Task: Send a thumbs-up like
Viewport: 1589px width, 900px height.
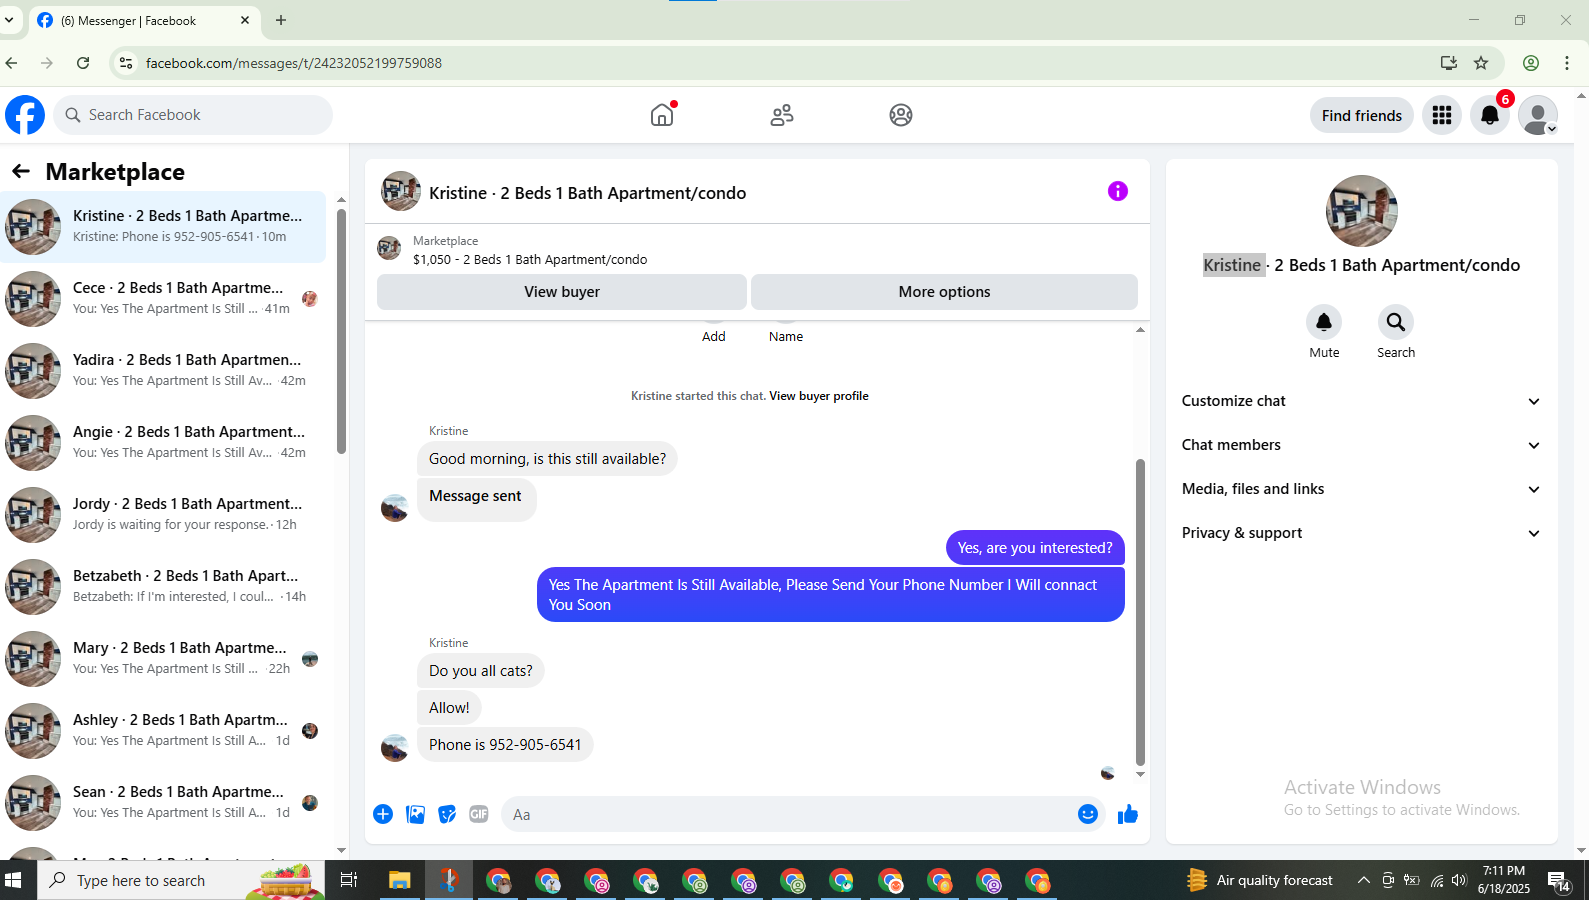Action: click(1128, 814)
